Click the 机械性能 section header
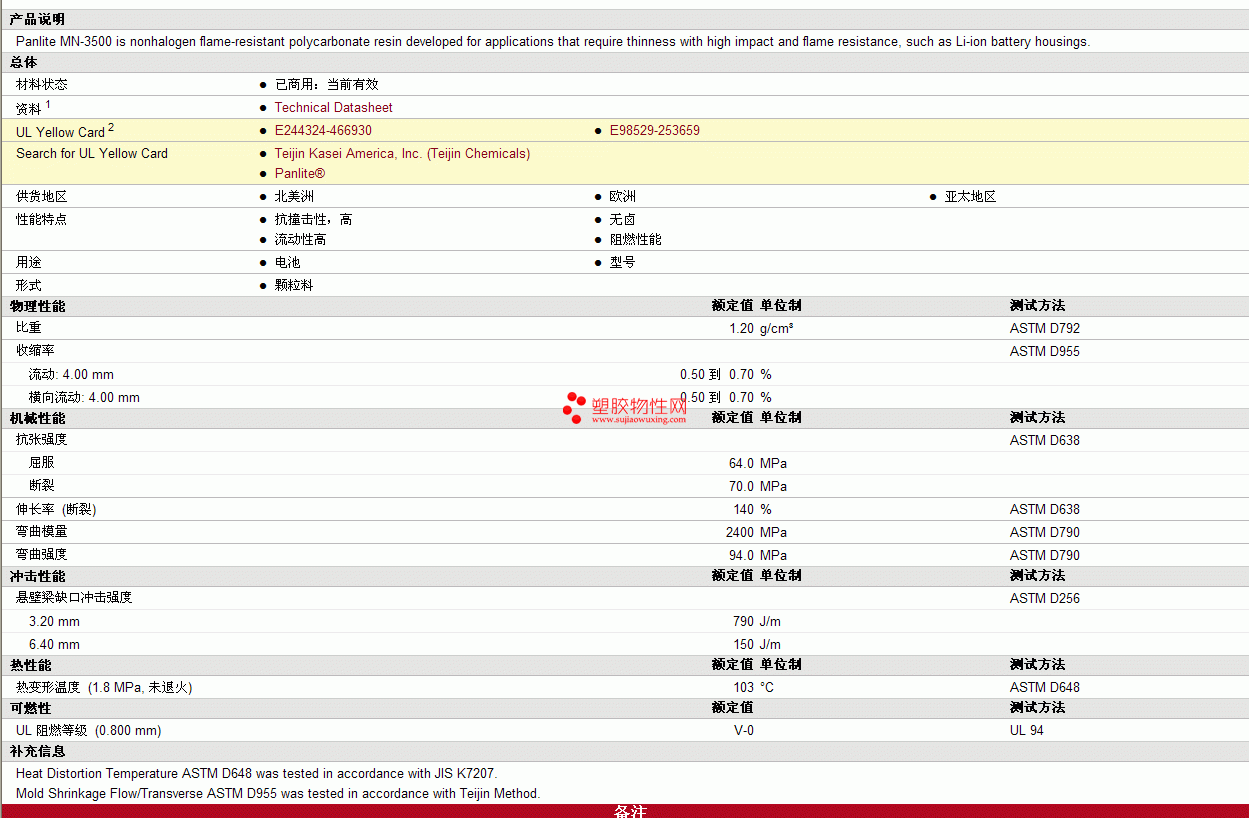Viewport: 1249px width, 818px height. pyautogui.click(x=37, y=418)
